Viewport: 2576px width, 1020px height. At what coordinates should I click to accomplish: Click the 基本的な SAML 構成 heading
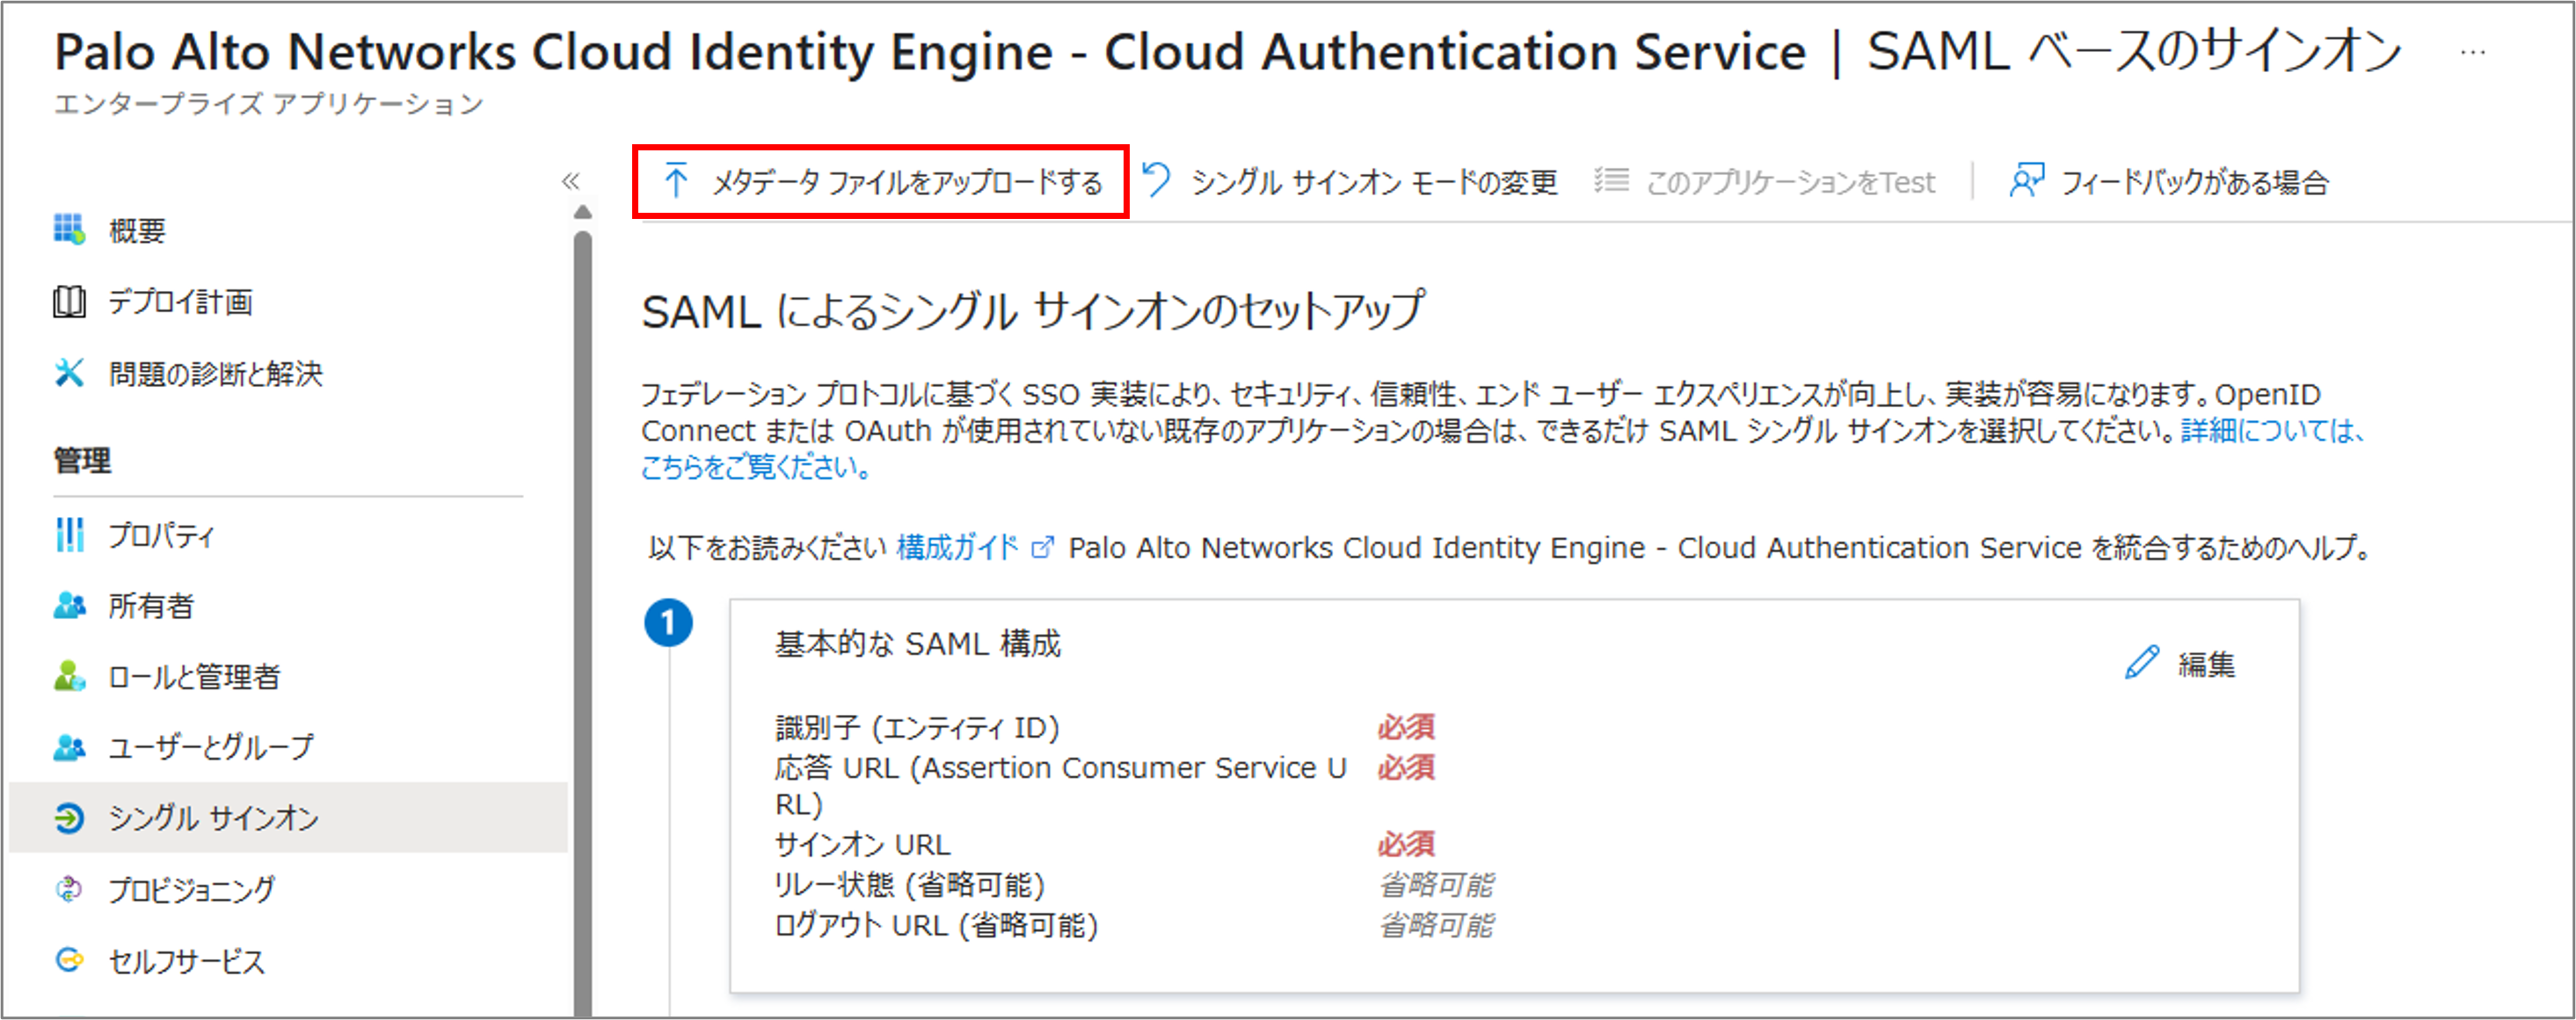(918, 644)
